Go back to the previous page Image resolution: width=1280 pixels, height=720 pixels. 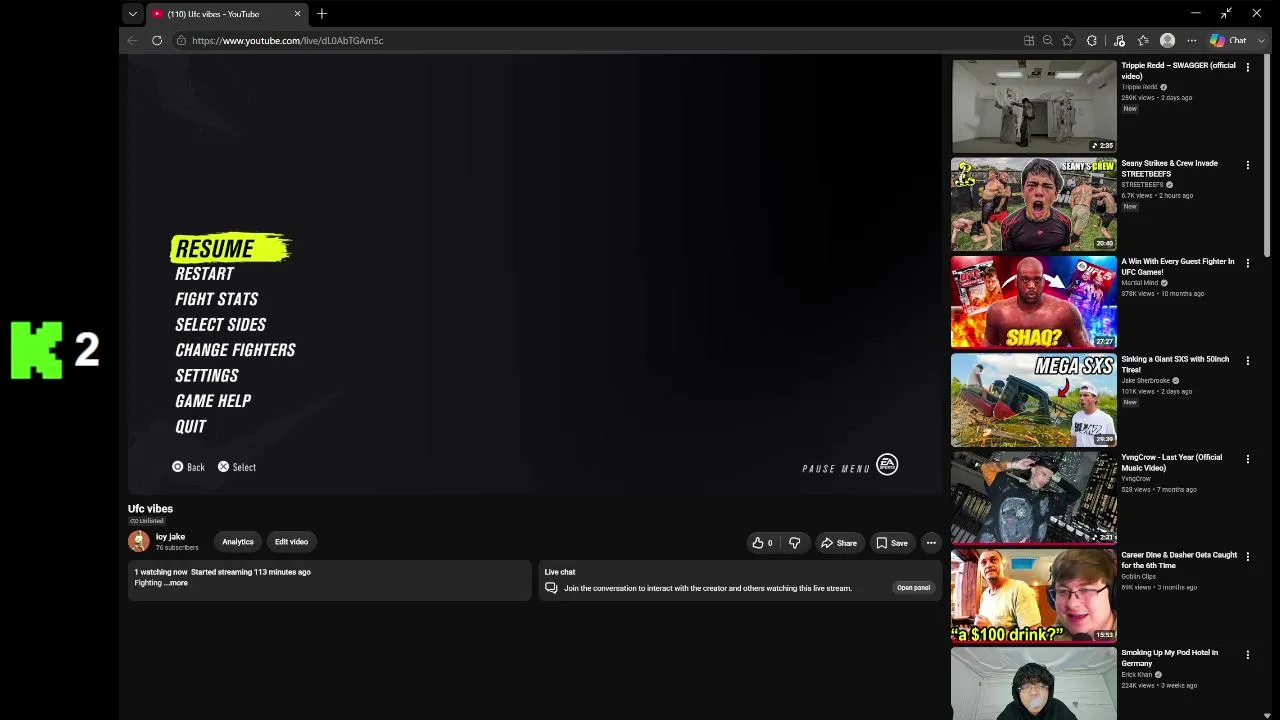(x=132, y=41)
